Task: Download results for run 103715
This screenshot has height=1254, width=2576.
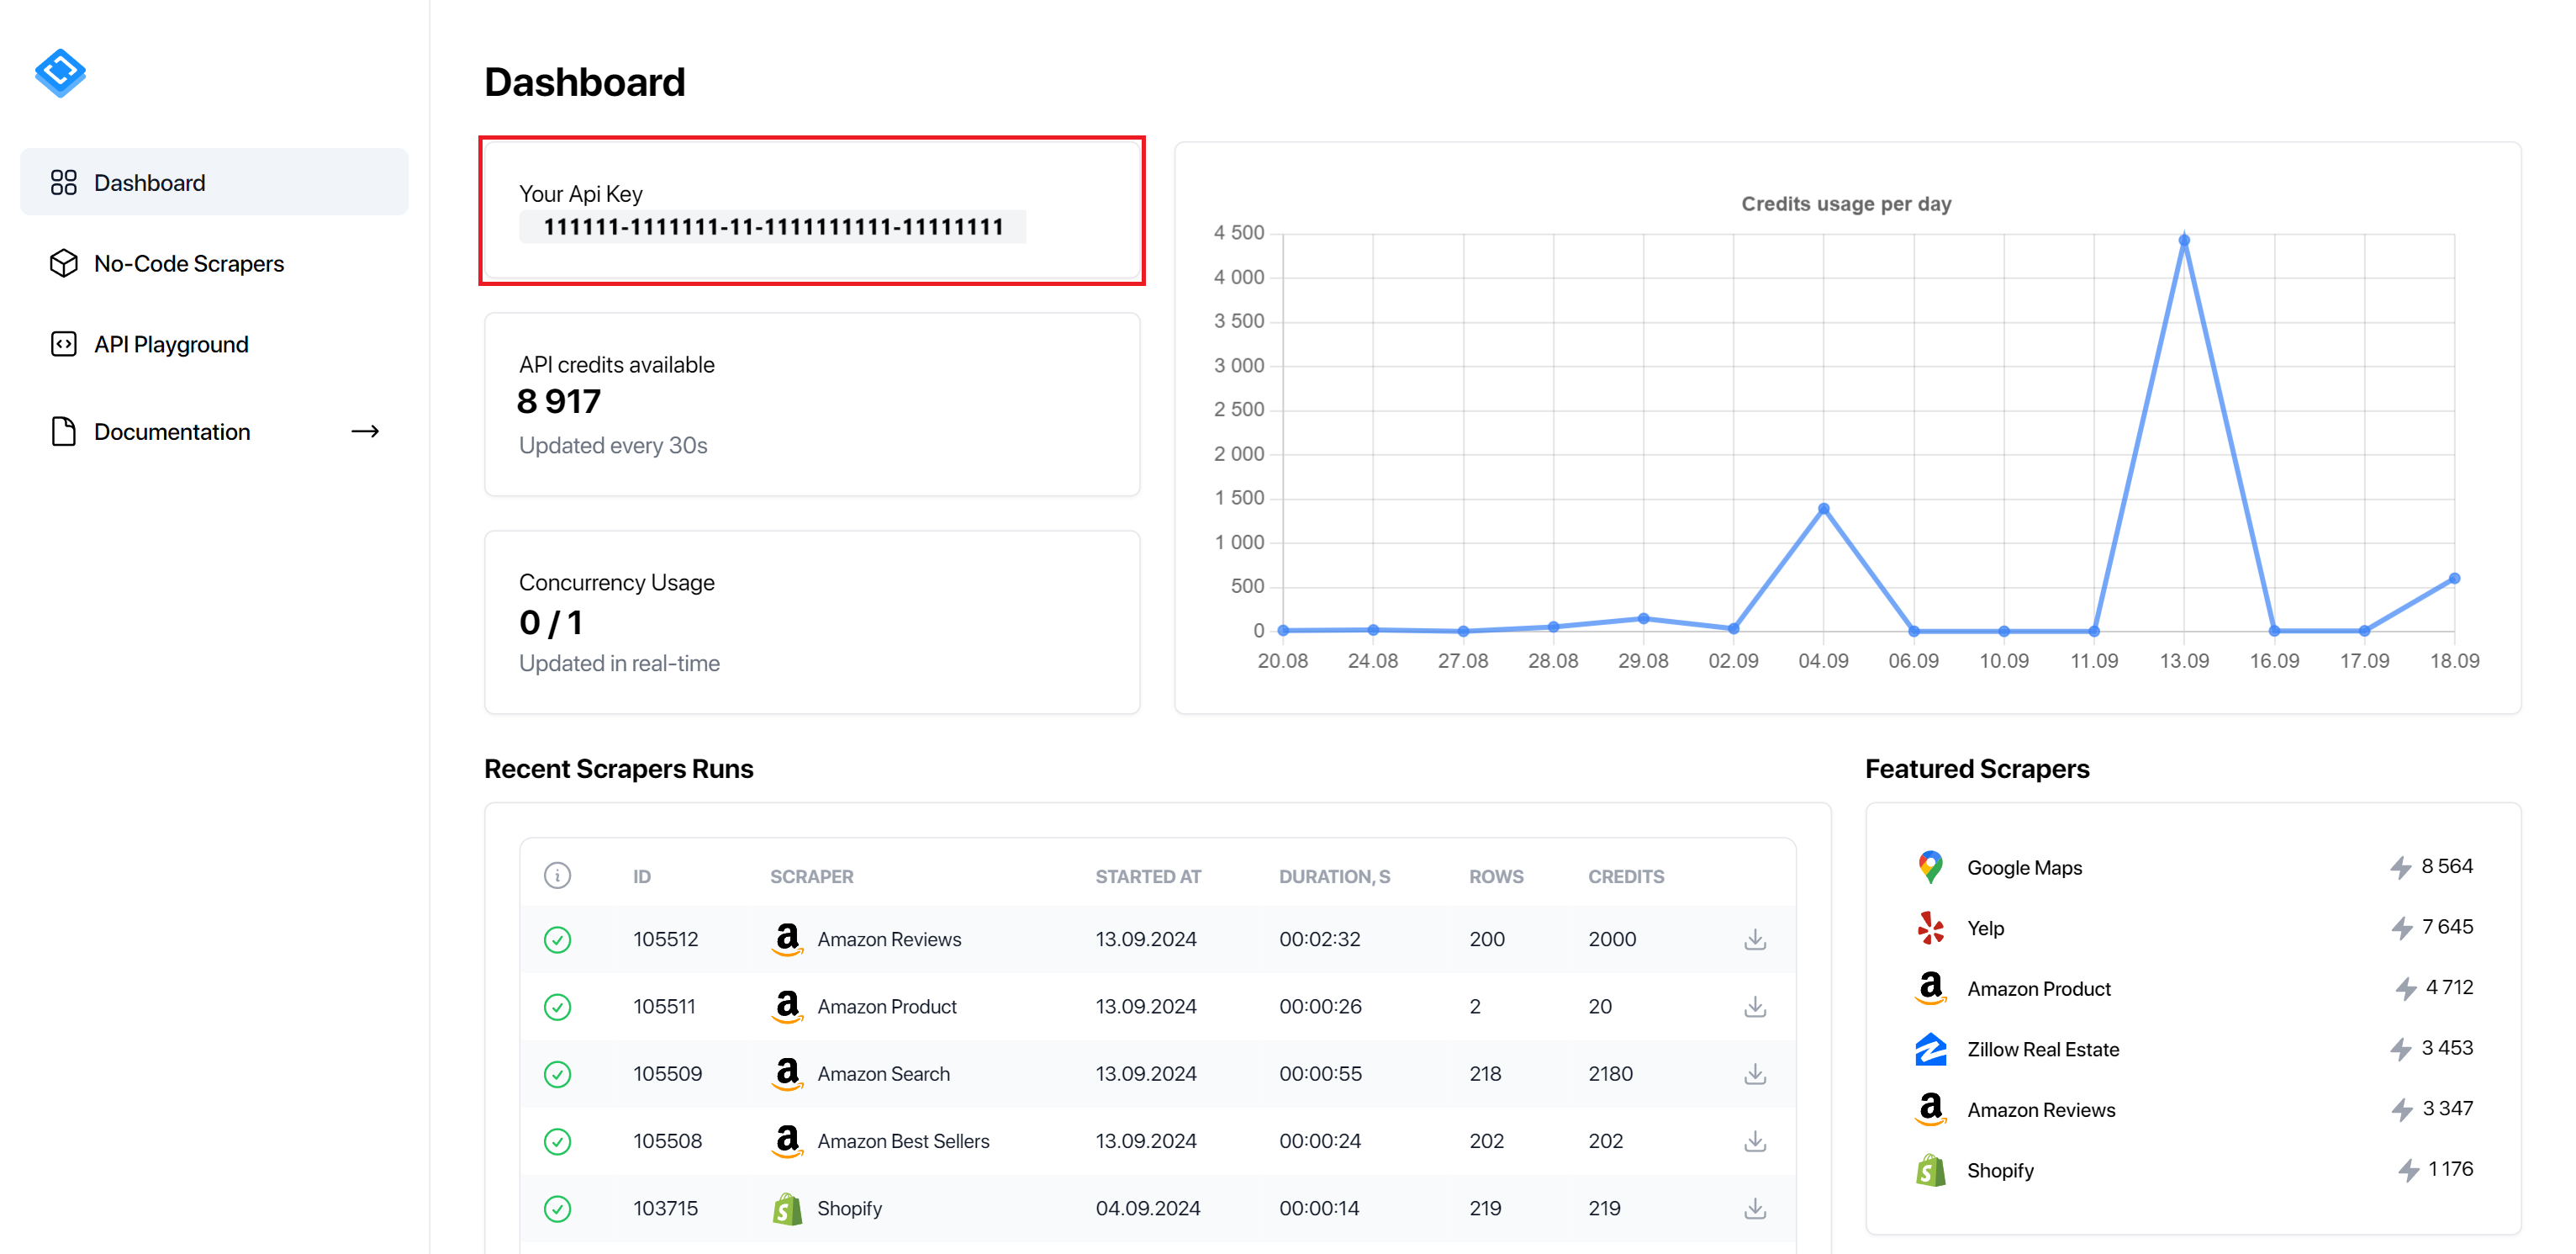Action: click(1754, 1208)
